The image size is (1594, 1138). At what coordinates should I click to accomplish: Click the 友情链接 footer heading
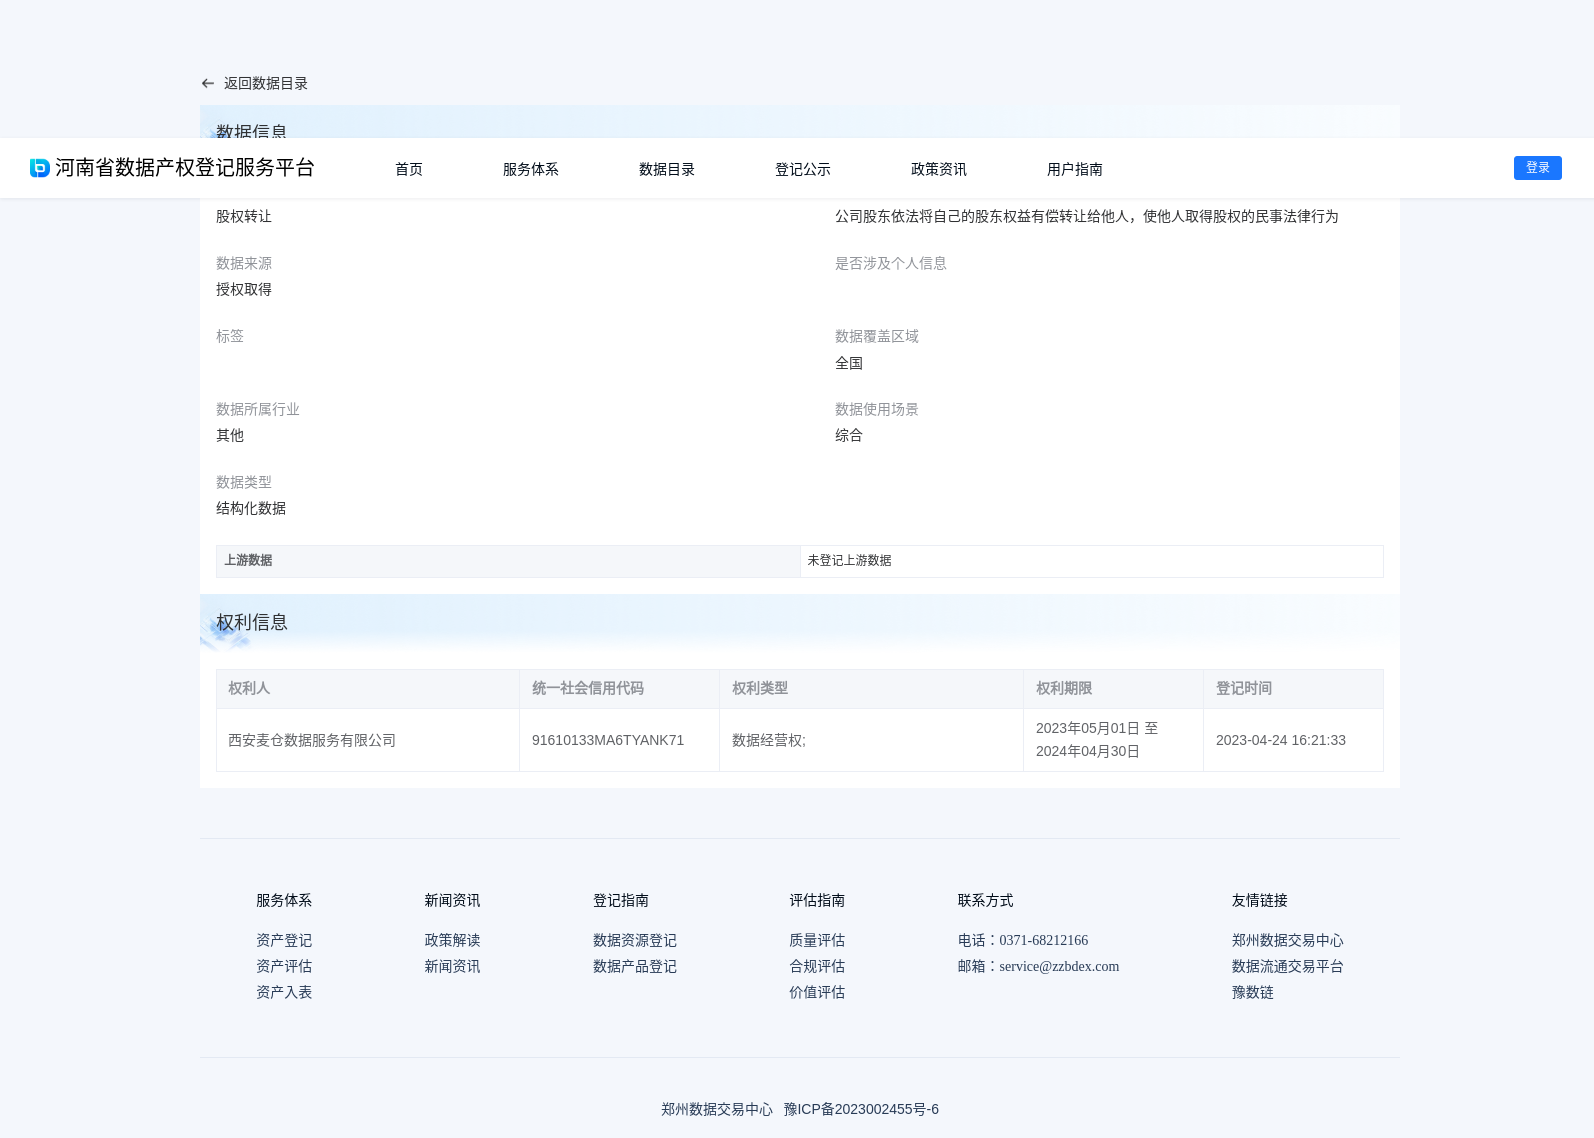[x=1260, y=900]
